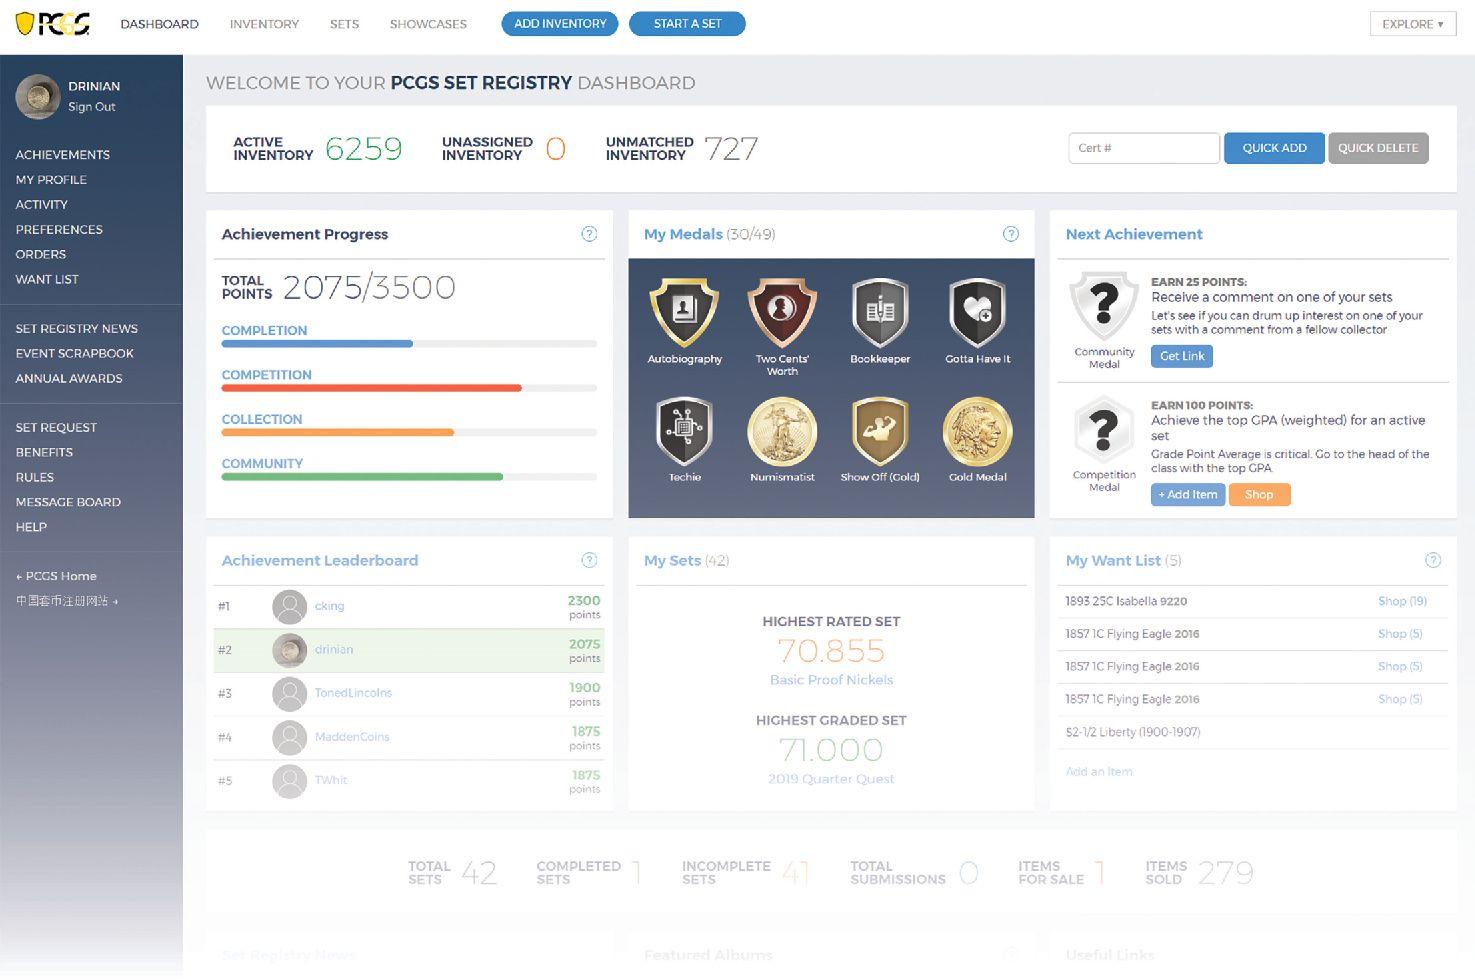Open My Medals help icon

click(1011, 234)
